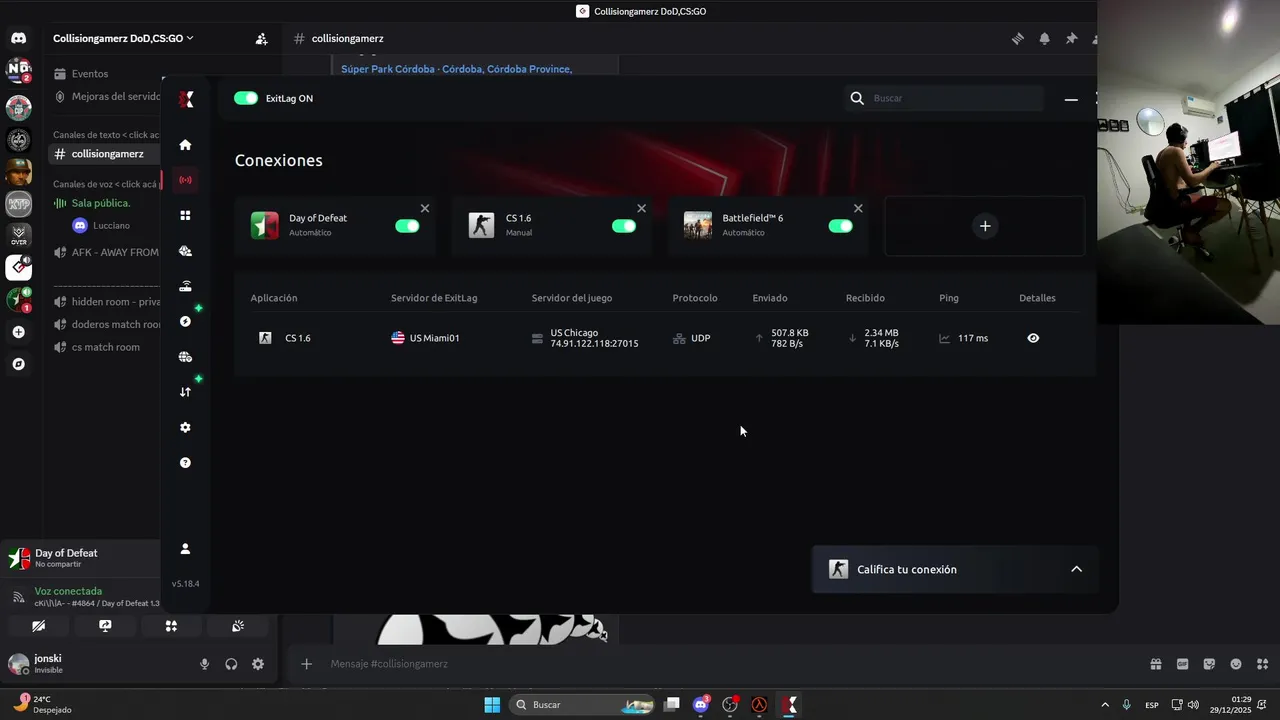
Task: Open OVER server icon in Discord
Action: (x=18, y=235)
